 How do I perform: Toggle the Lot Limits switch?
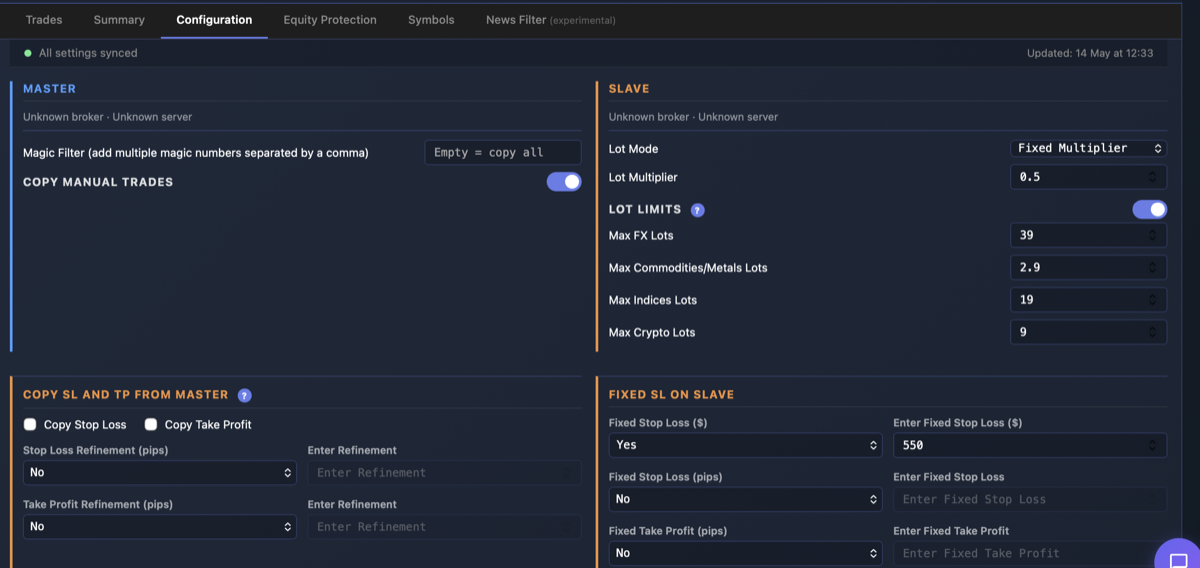tap(1149, 209)
